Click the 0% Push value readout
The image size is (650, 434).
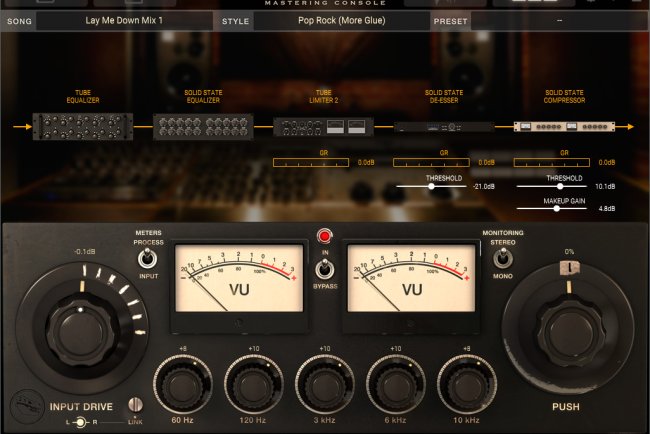(569, 252)
